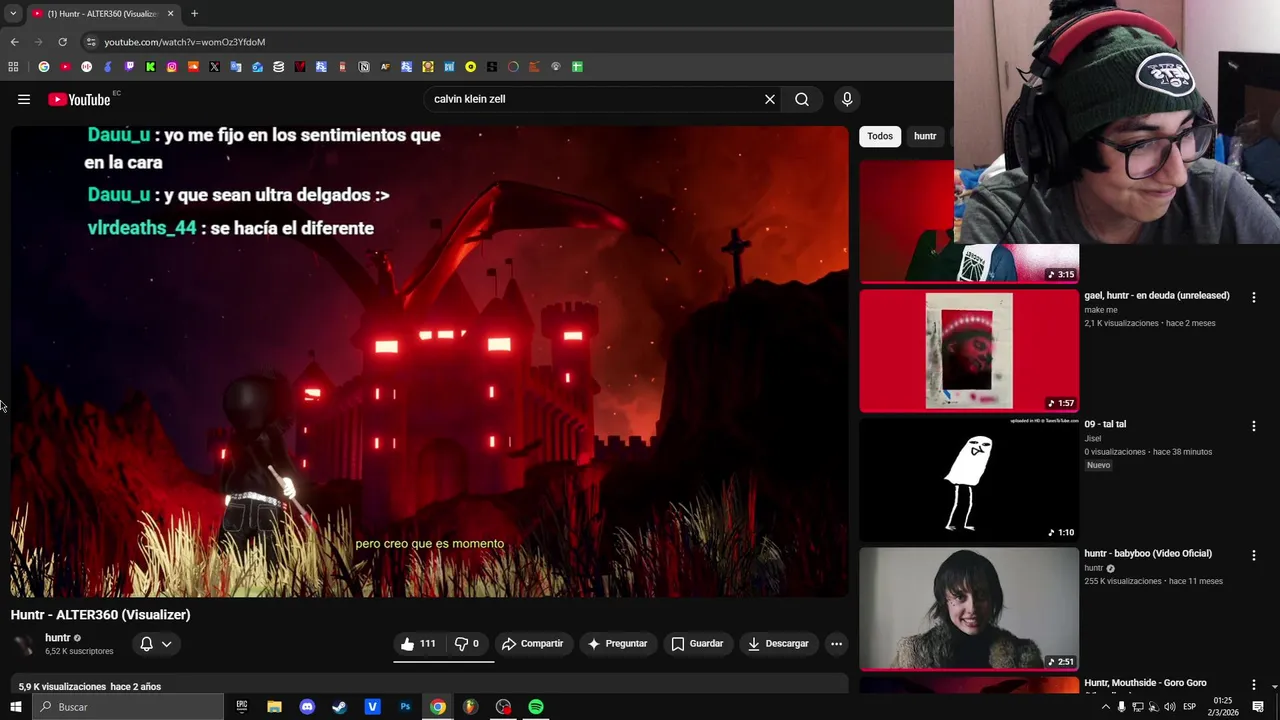Run search with magnifier button
The width and height of the screenshot is (1280, 720).
coord(802,99)
